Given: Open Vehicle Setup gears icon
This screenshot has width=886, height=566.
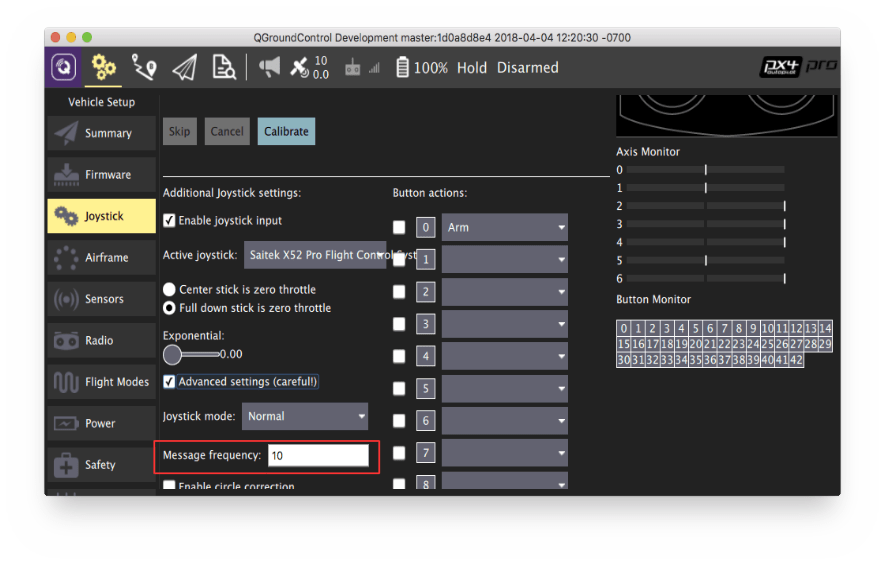Looking at the screenshot, I should click(x=104, y=67).
